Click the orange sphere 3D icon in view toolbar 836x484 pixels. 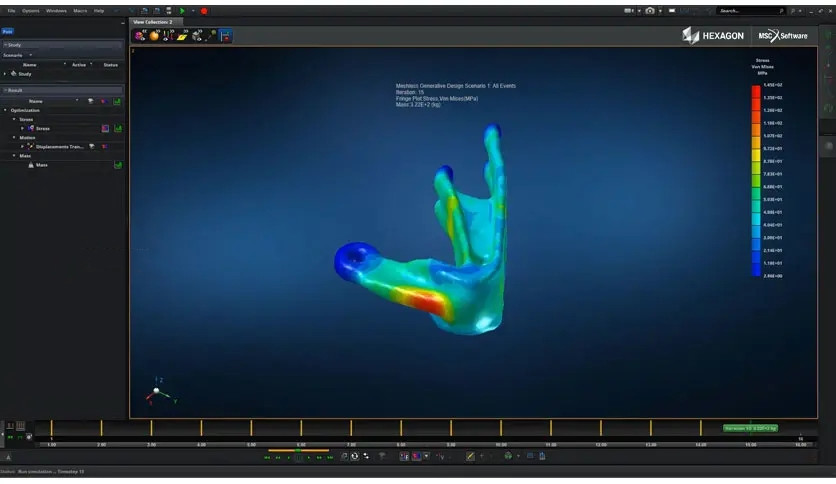pyautogui.click(x=154, y=36)
